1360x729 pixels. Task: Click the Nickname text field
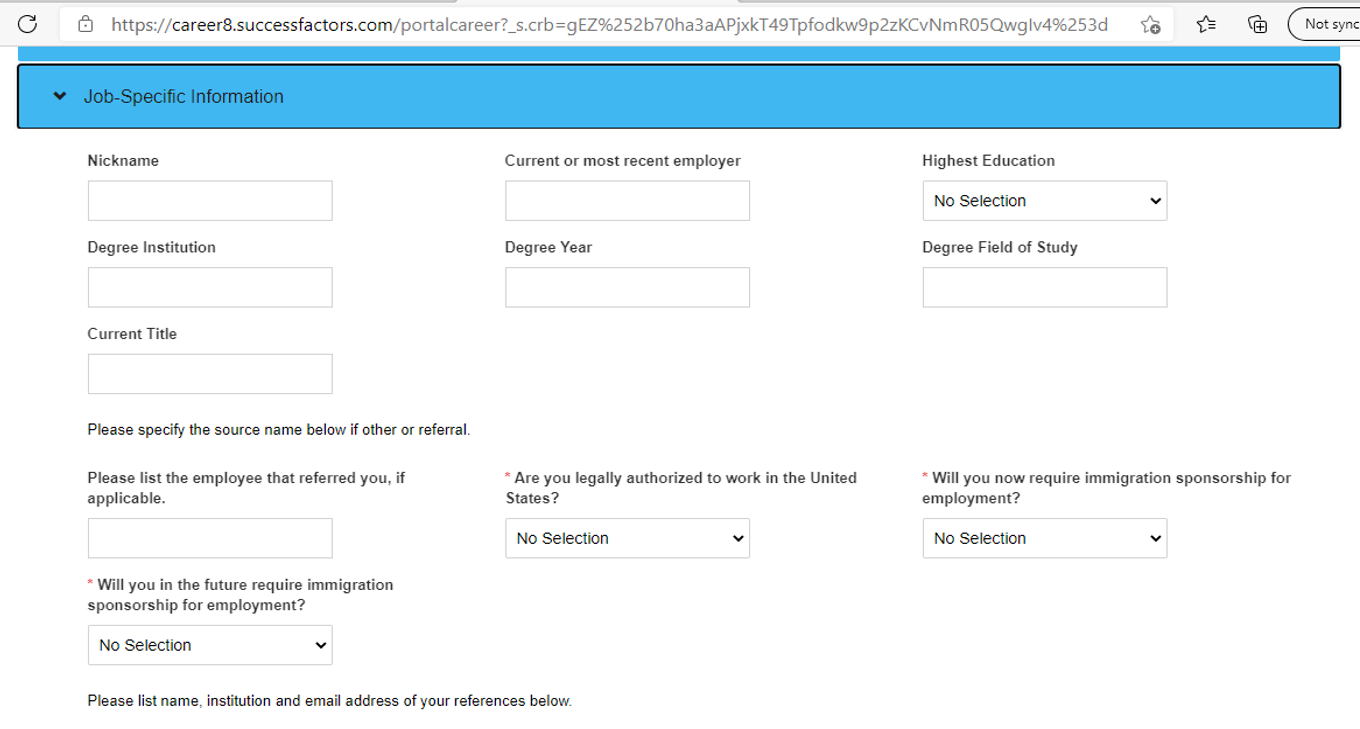click(x=210, y=201)
